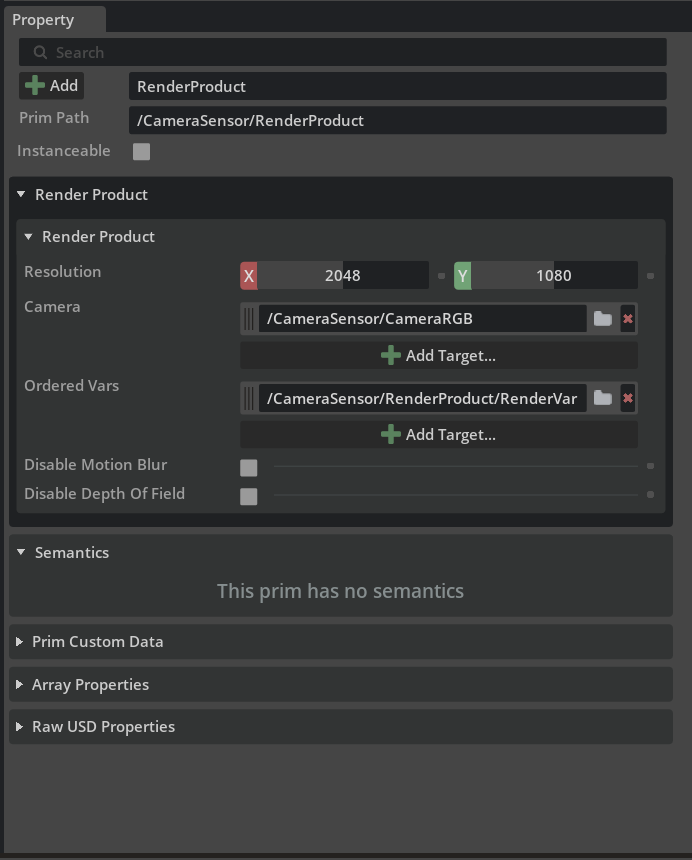The height and width of the screenshot is (860, 692).
Task: Click the Prim Path input field
Action: point(398,120)
